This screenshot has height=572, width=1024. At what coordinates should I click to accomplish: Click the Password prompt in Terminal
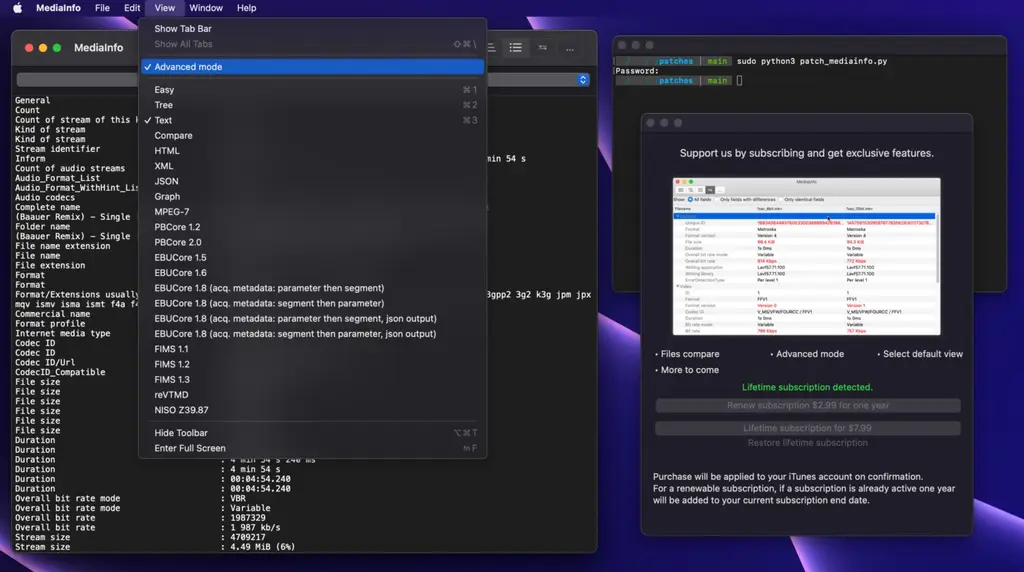pyautogui.click(x=637, y=71)
